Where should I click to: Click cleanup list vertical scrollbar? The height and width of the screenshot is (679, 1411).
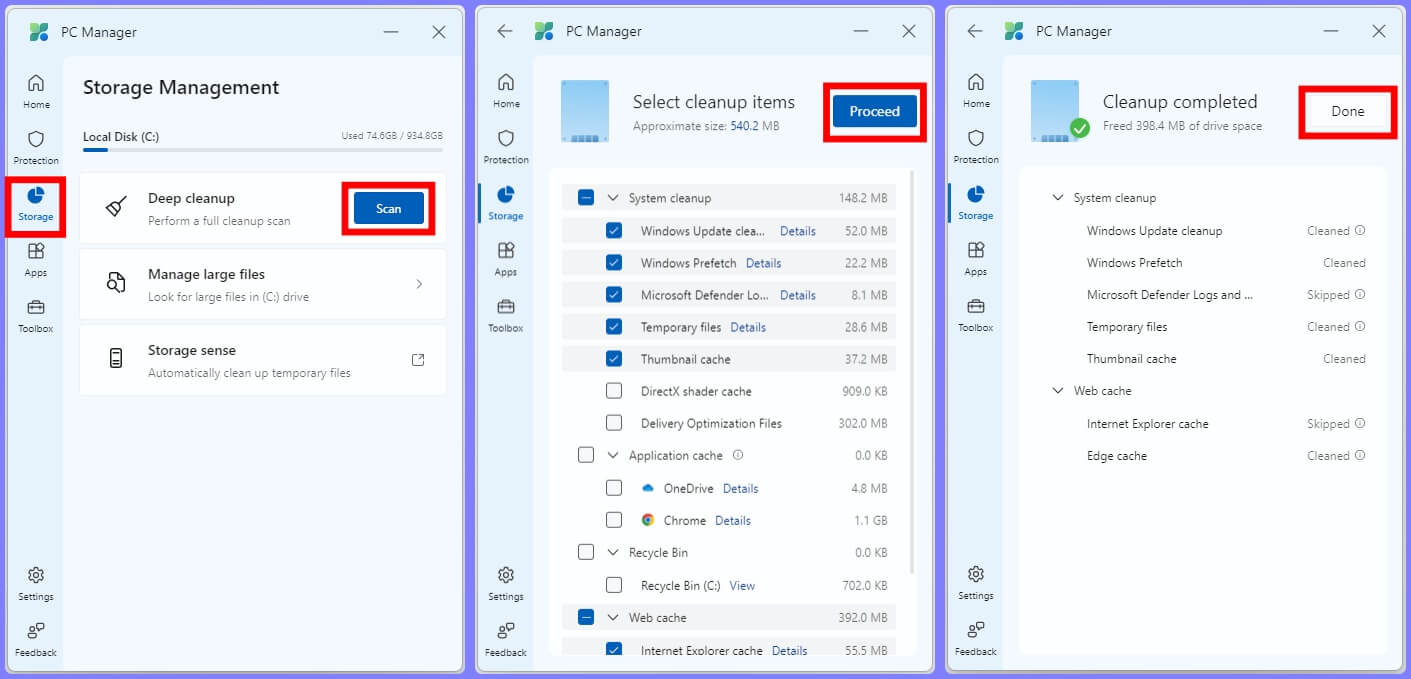point(912,372)
